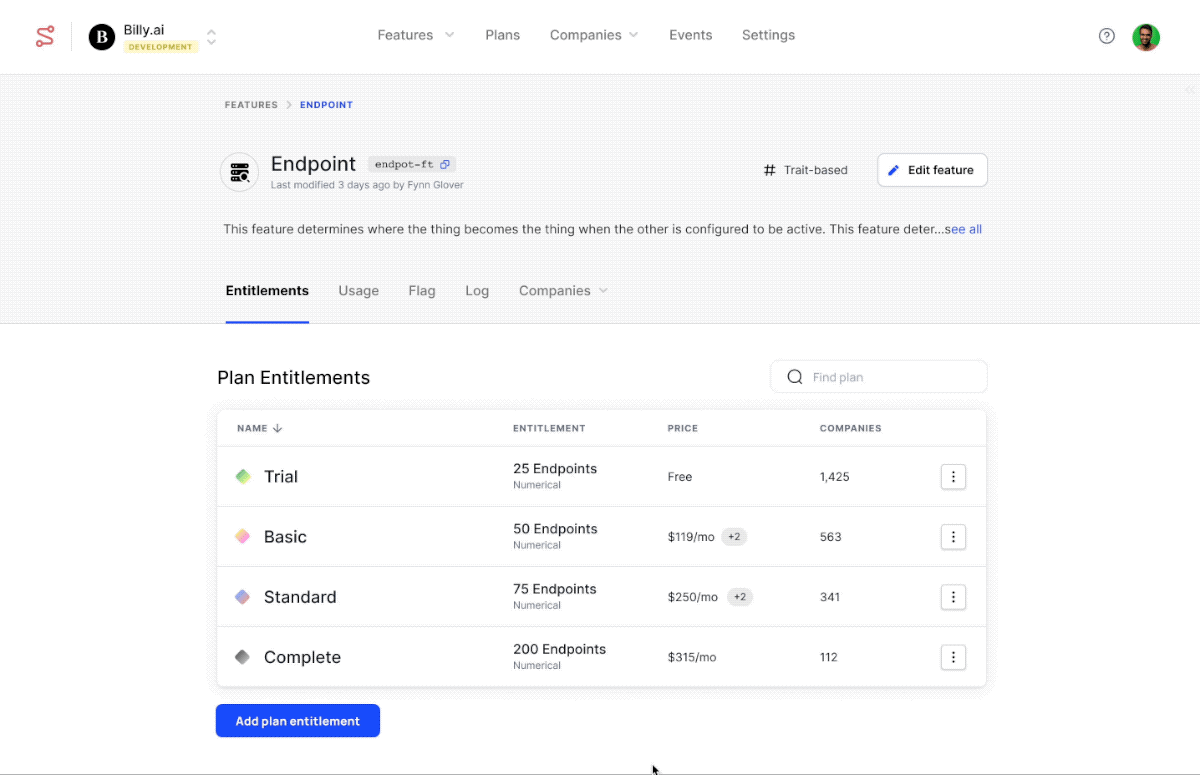Click the Schematic logo icon
The width and height of the screenshot is (1200, 775).
(45, 37)
